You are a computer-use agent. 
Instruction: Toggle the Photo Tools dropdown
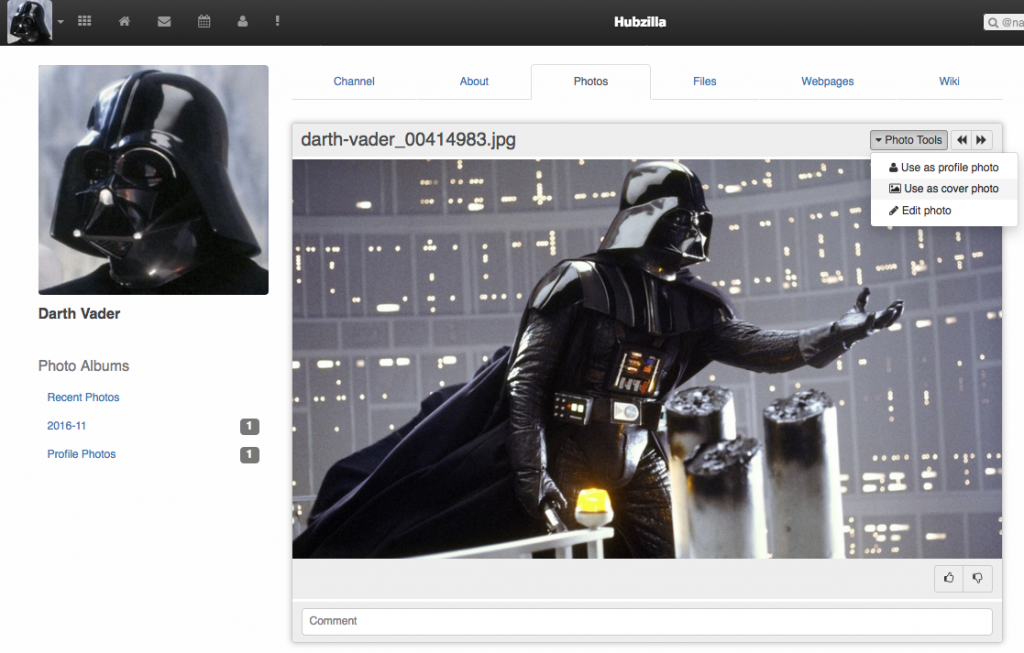(x=908, y=140)
